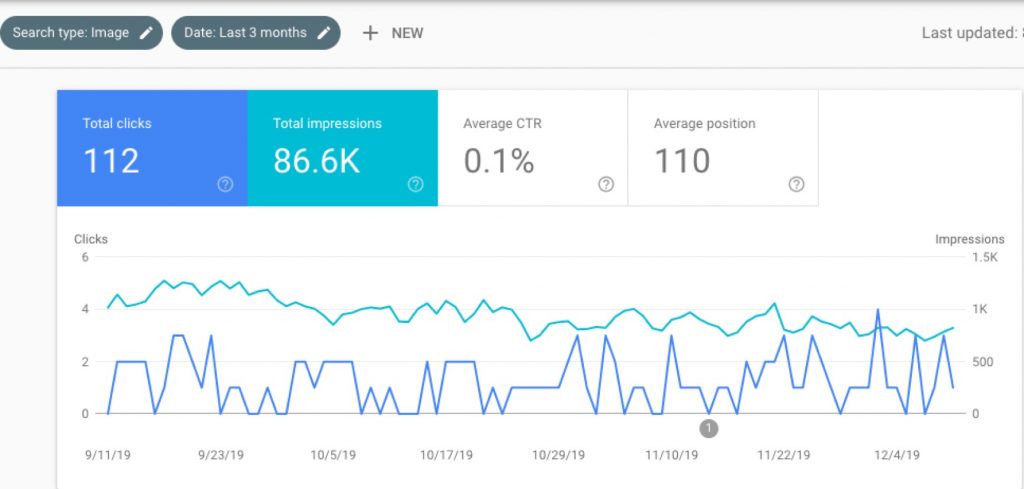
Task: Select the 10/17/19 date label
Action: (446, 455)
